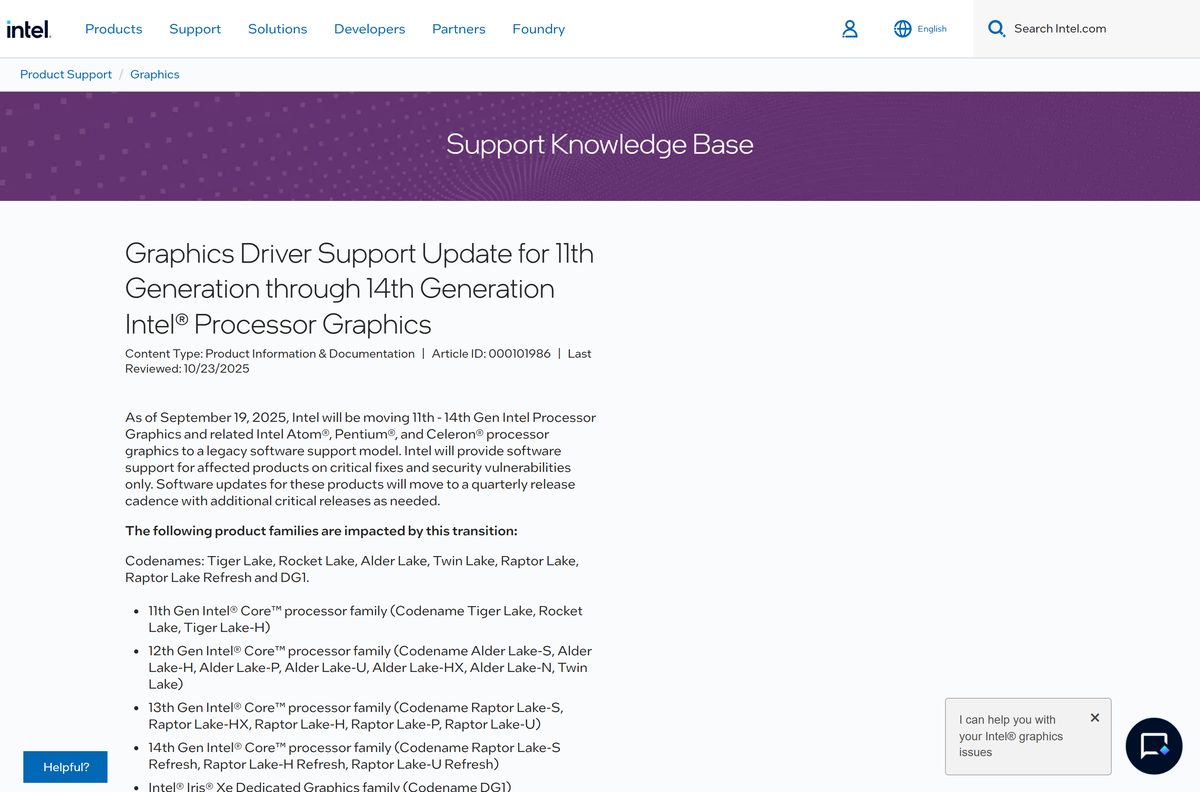Image resolution: width=1200 pixels, height=792 pixels.
Task: Click the 12th Gen Intel Core bullet item
Action: (x=370, y=667)
